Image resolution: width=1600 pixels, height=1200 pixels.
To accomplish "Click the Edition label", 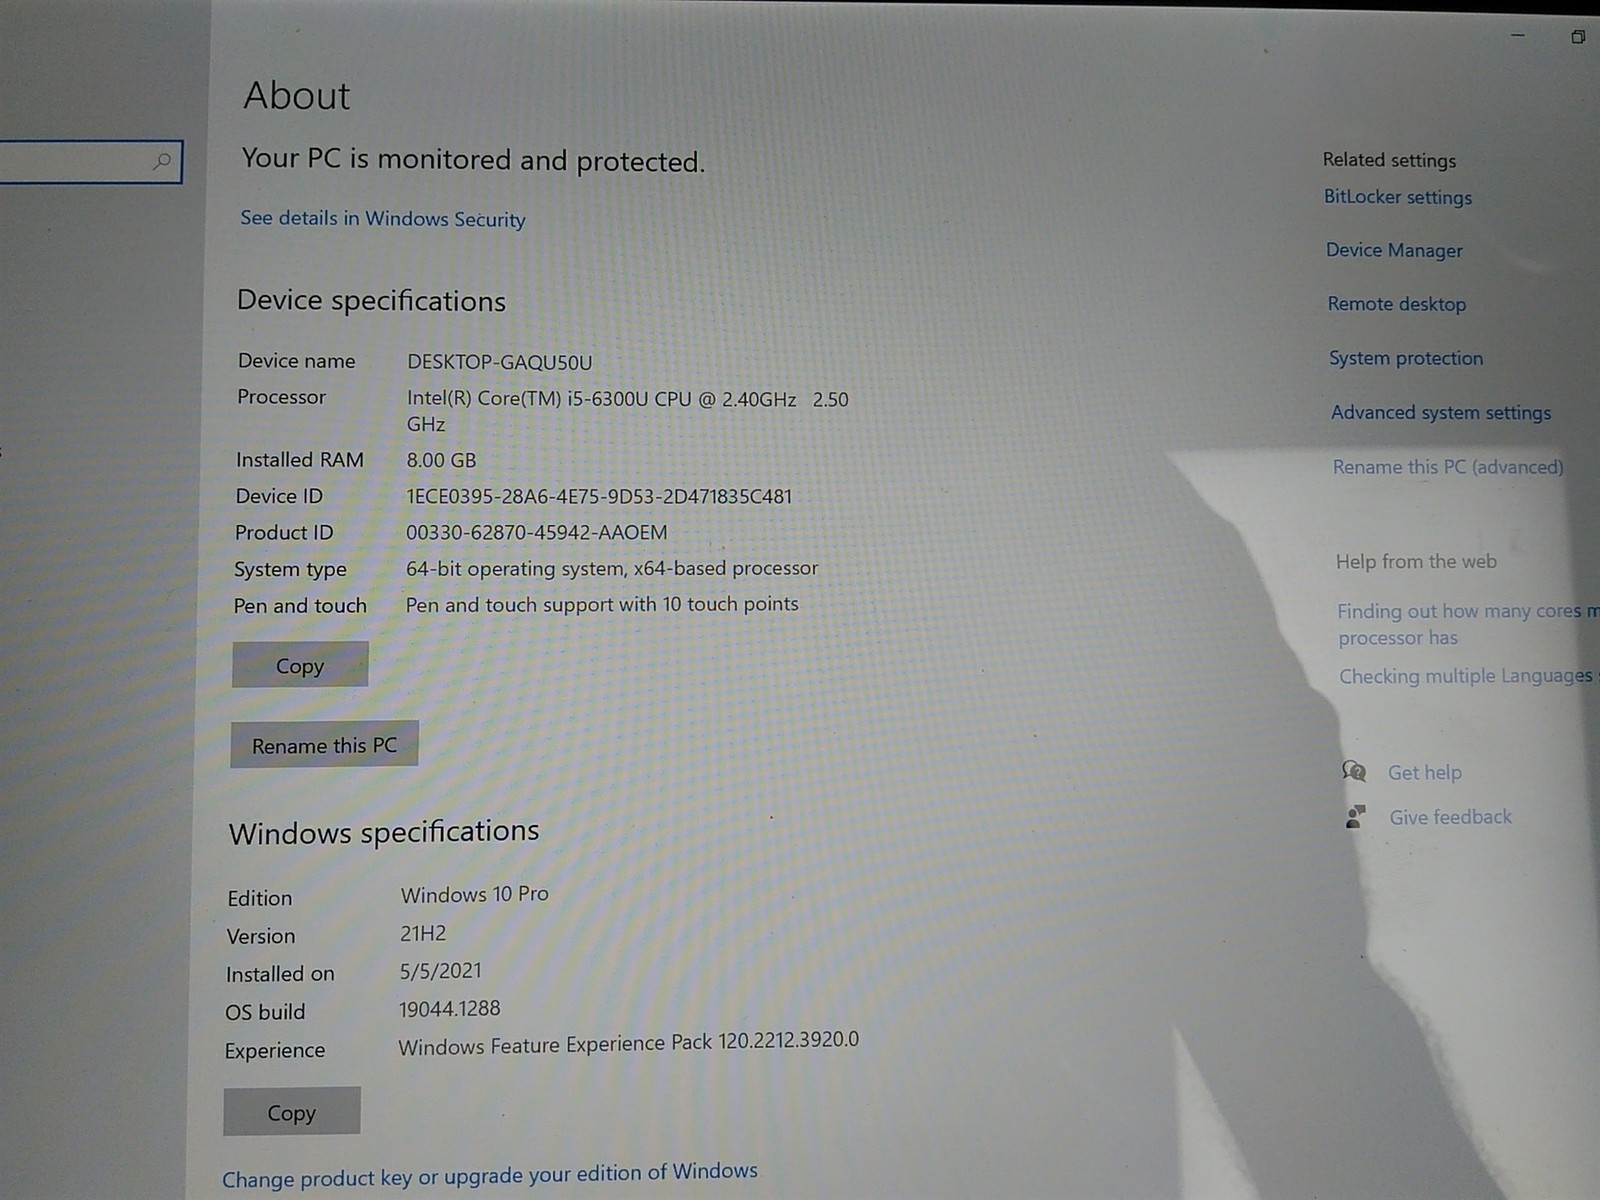I will tap(259, 898).
